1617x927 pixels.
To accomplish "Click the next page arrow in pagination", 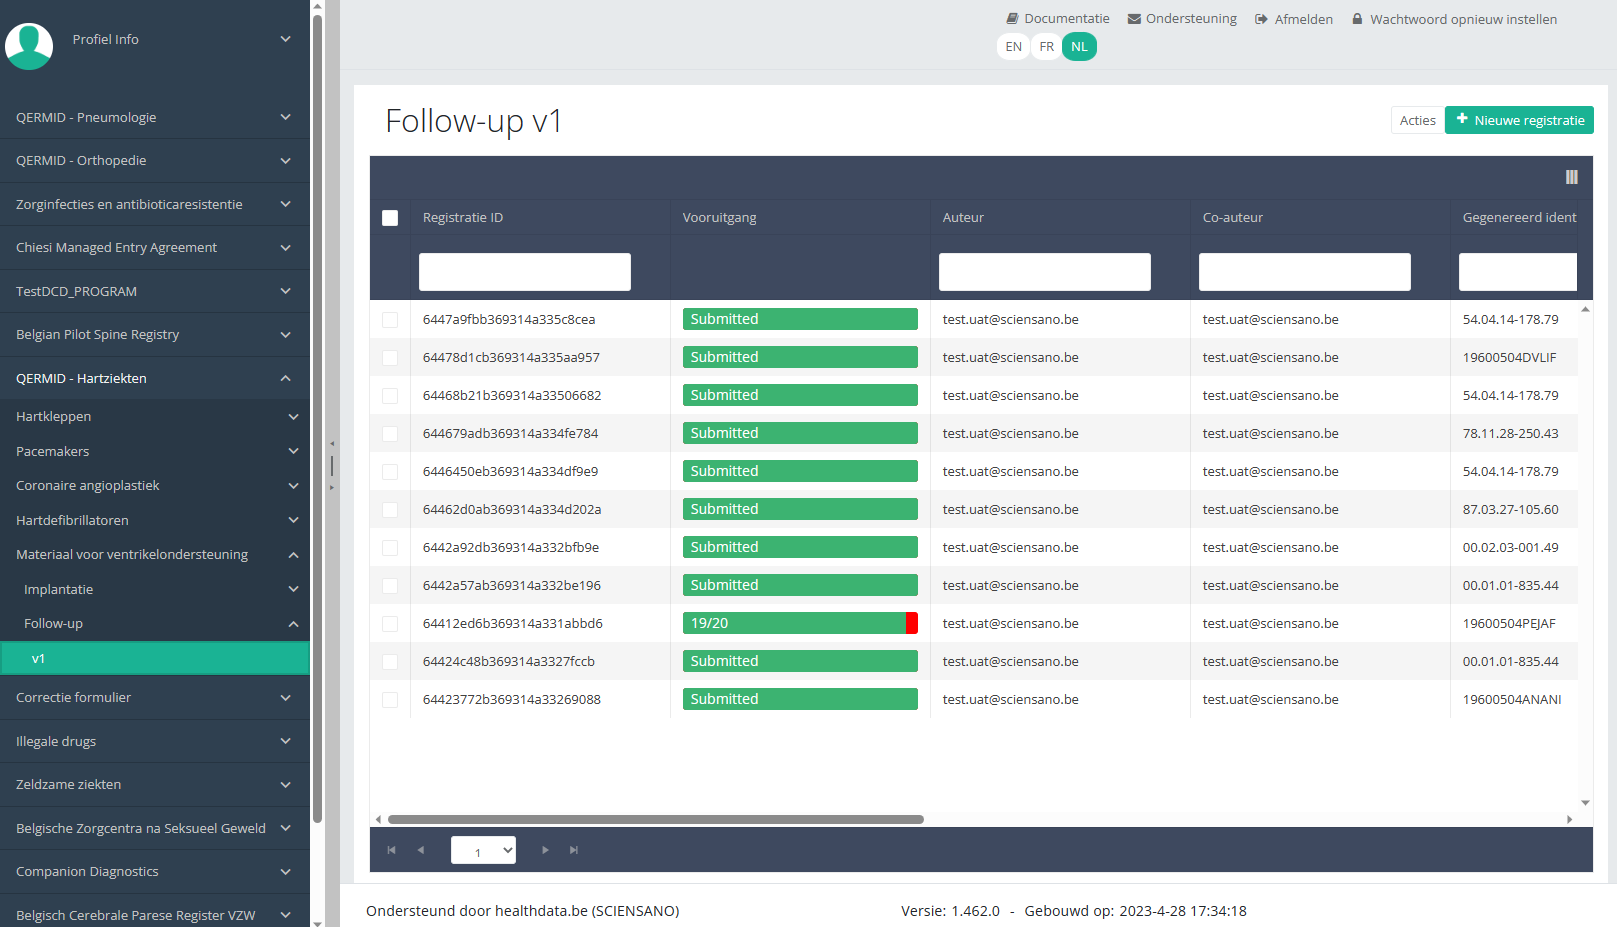I will (545, 850).
